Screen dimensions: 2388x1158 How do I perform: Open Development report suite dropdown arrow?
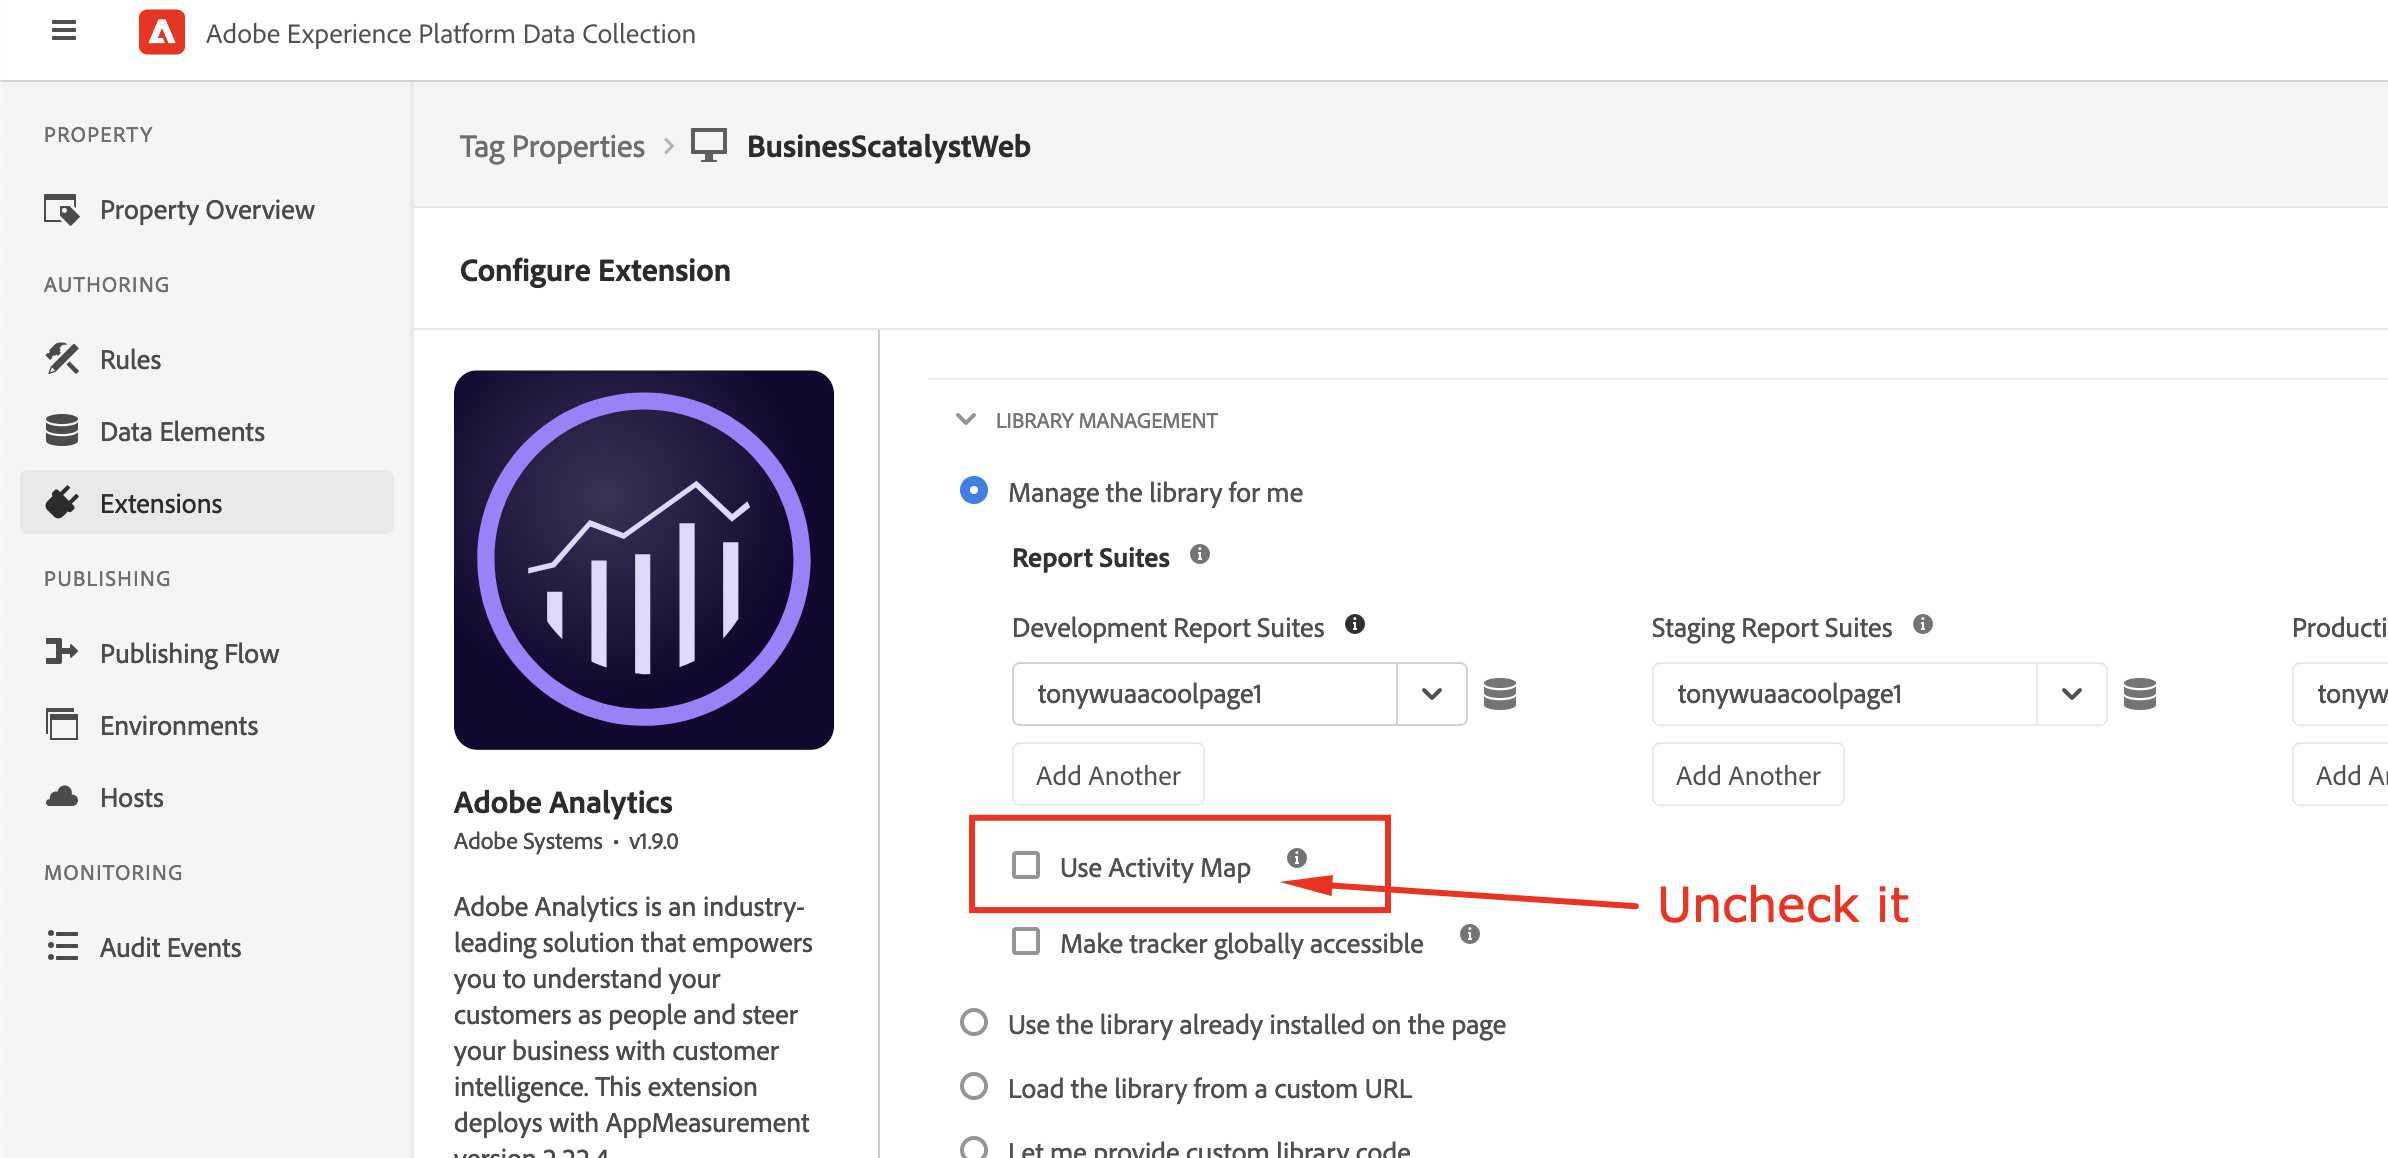tap(1431, 693)
